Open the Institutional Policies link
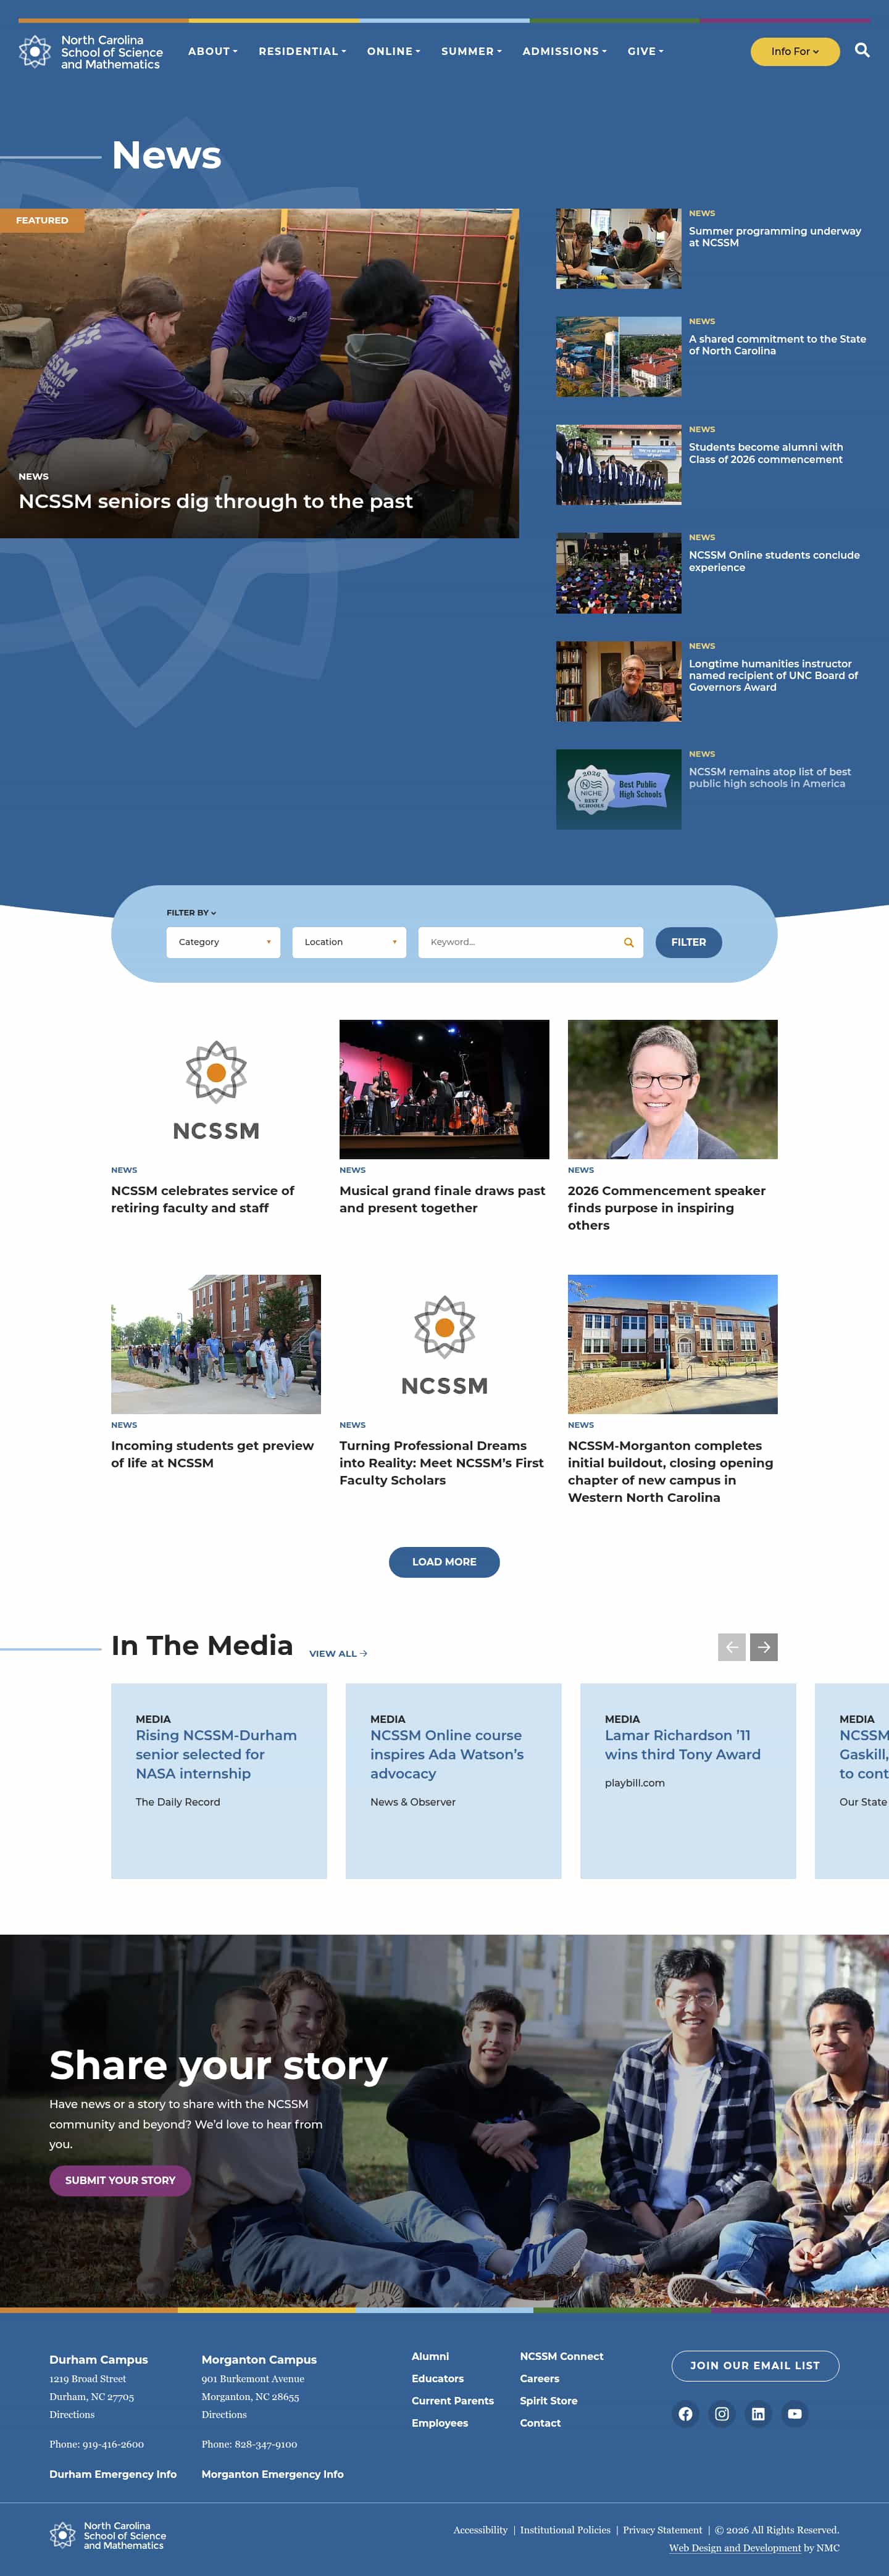 565,2530
